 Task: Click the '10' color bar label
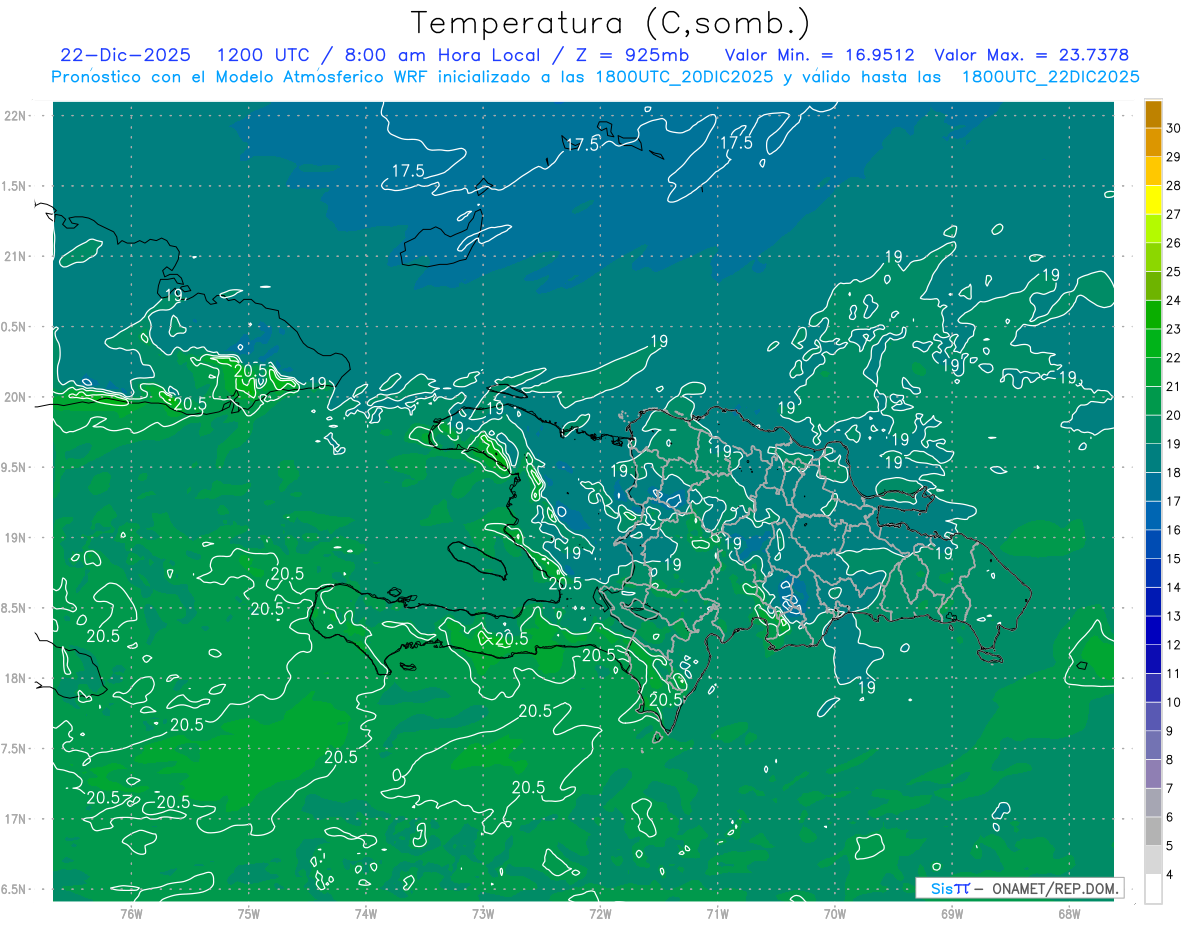click(1174, 702)
